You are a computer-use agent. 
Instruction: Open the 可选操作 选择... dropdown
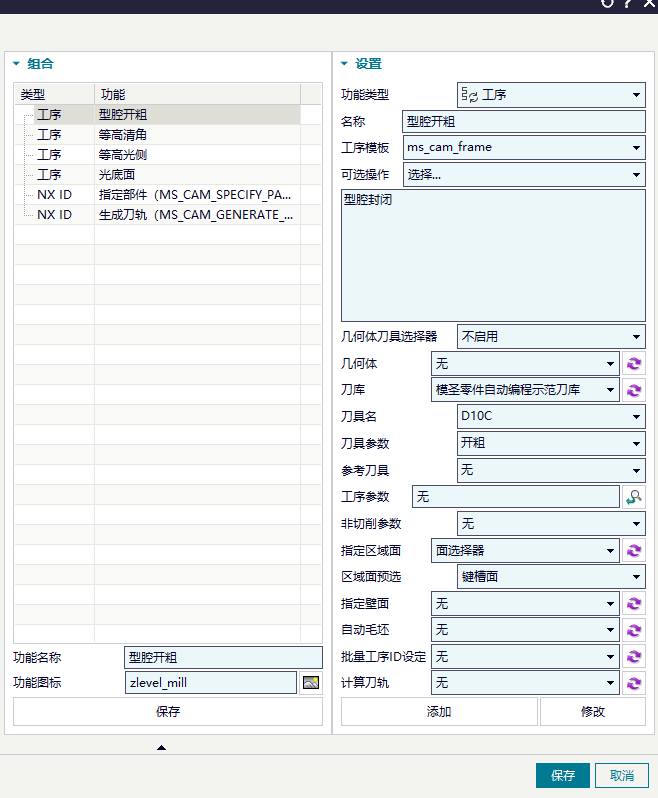pos(524,175)
